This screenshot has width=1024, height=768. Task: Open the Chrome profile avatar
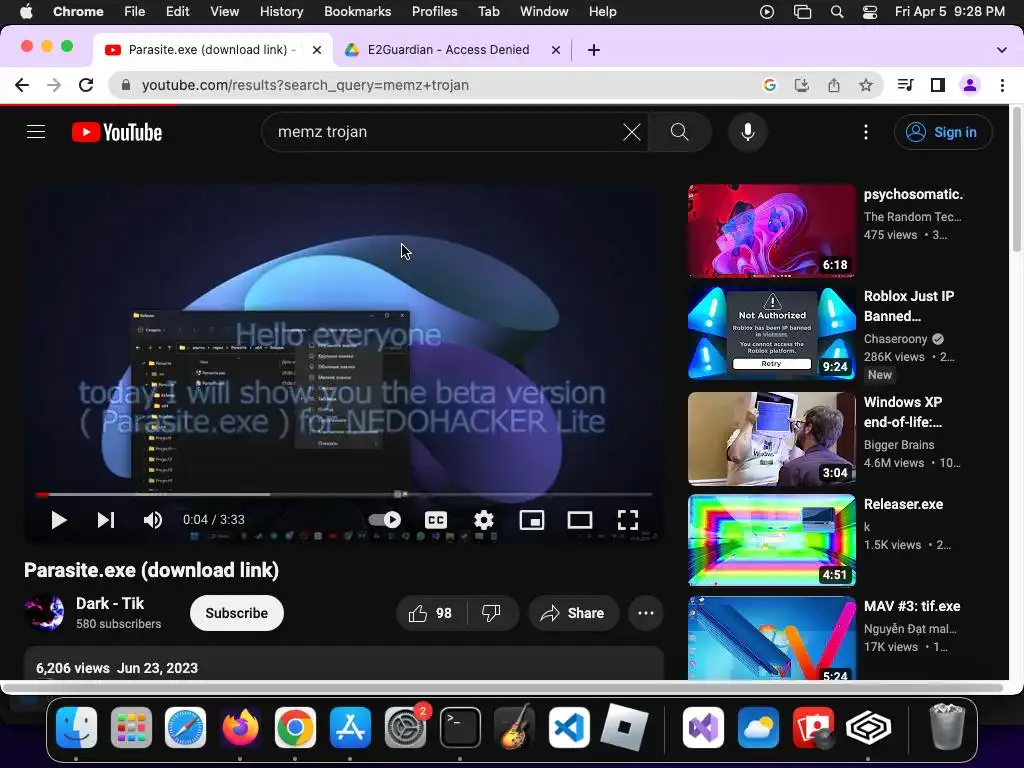click(x=970, y=85)
